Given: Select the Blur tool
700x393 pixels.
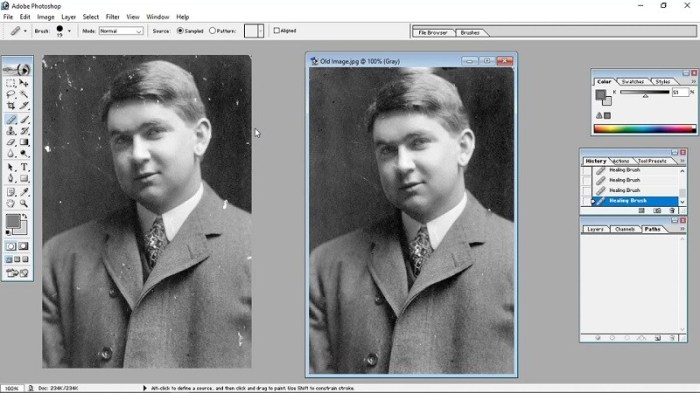Looking at the screenshot, I should (11, 154).
